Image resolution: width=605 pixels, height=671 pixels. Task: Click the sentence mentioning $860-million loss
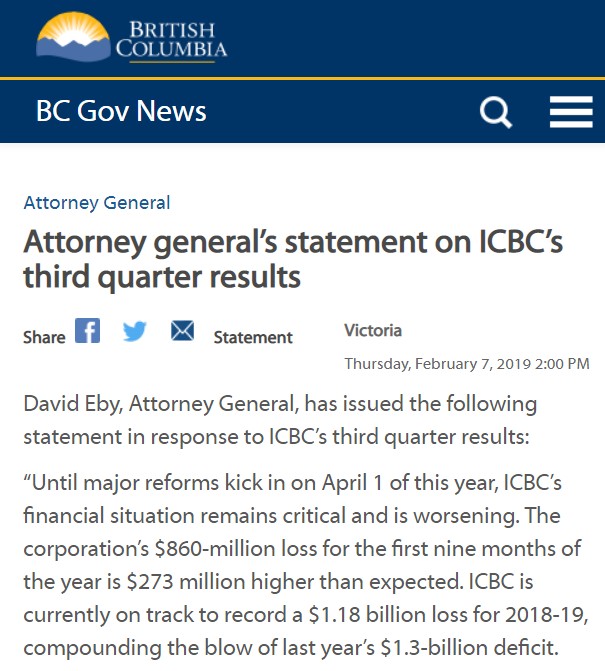pos(302,549)
